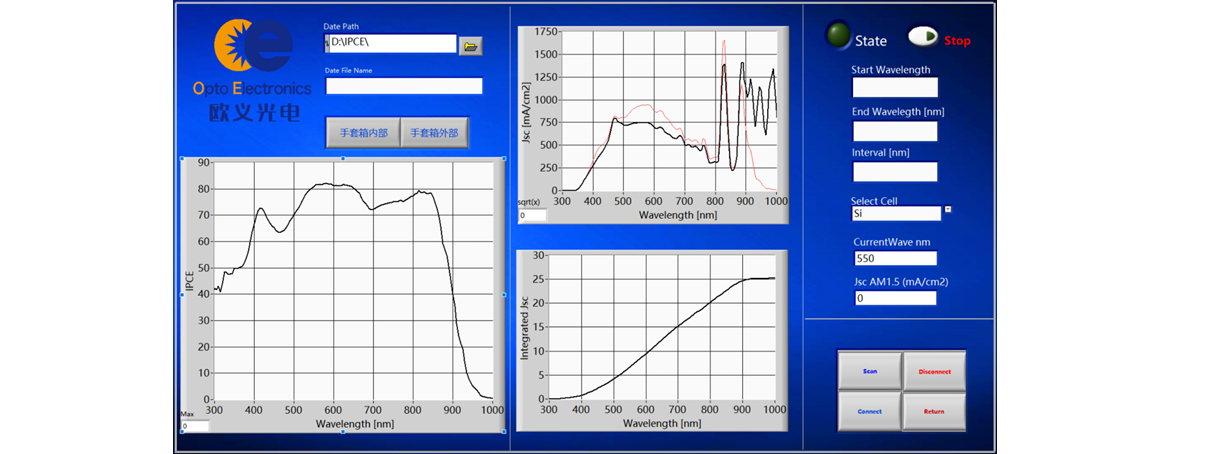Click the Date Path text field
The height and width of the screenshot is (454, 1210).
point(390,44)
